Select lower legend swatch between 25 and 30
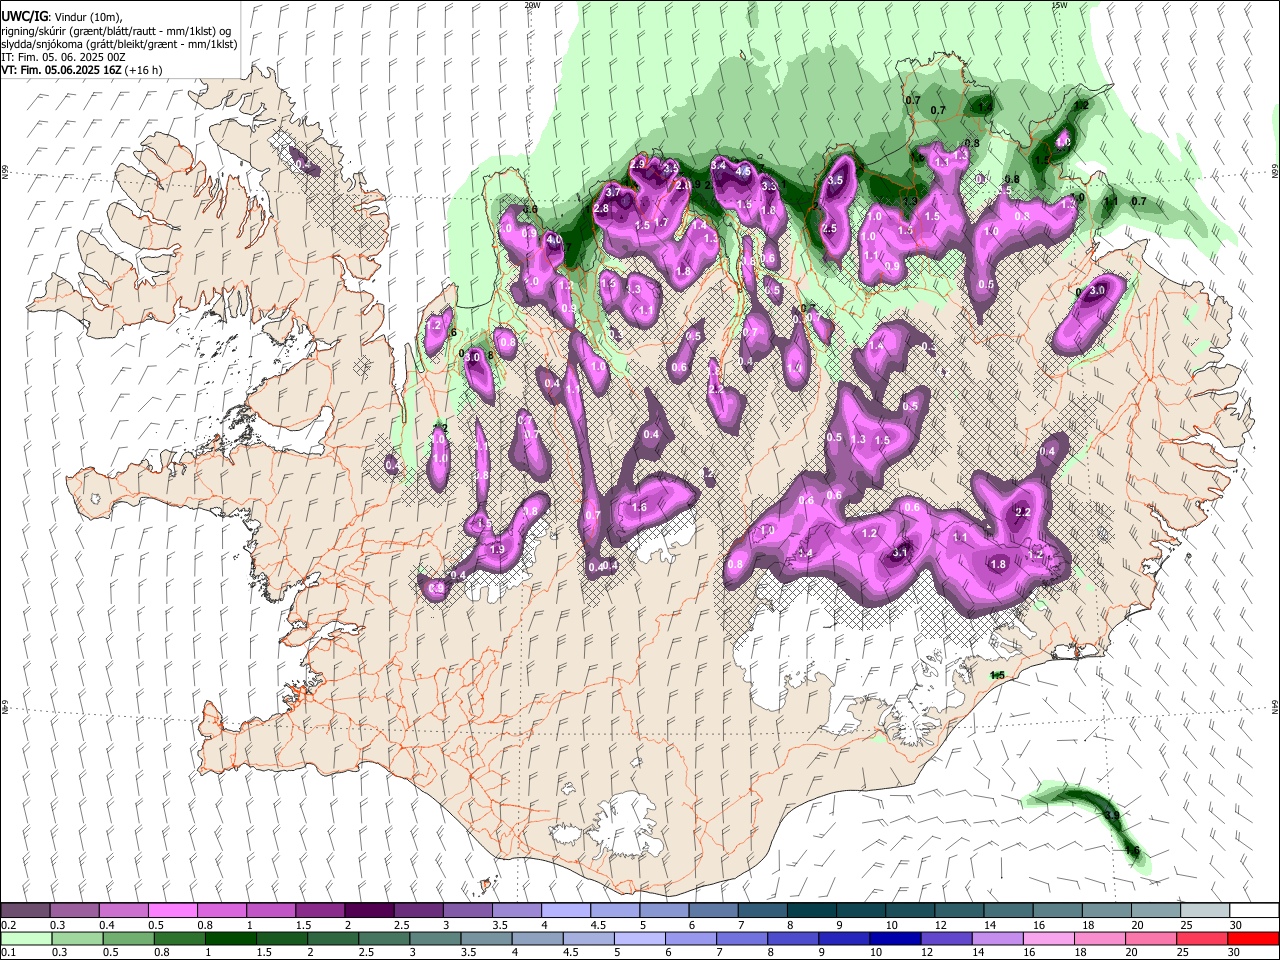1280x960 pixels. pyautogui.click(x=1201, y=938)
